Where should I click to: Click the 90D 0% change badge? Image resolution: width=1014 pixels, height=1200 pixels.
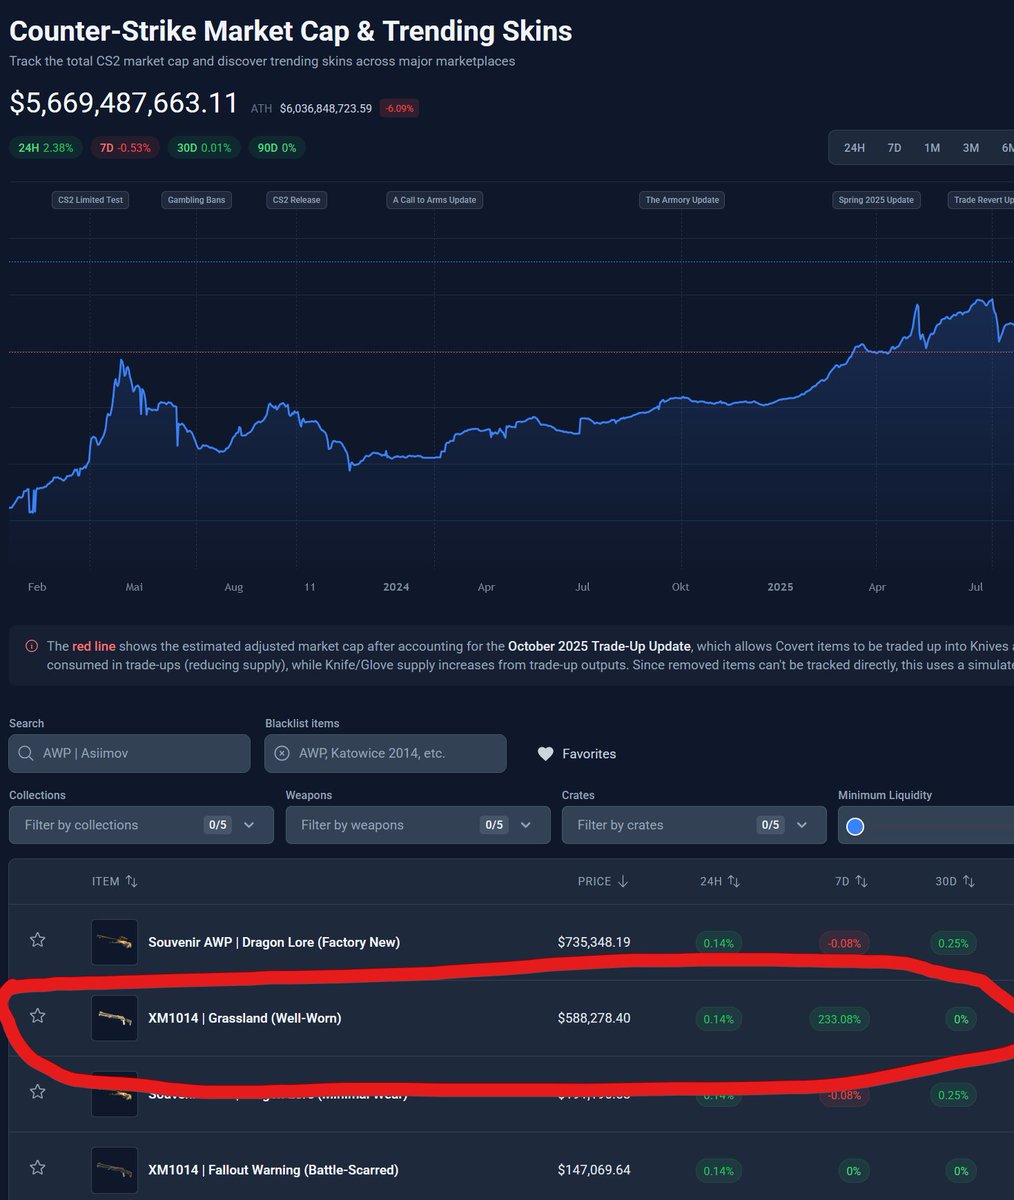click(277, 148)
